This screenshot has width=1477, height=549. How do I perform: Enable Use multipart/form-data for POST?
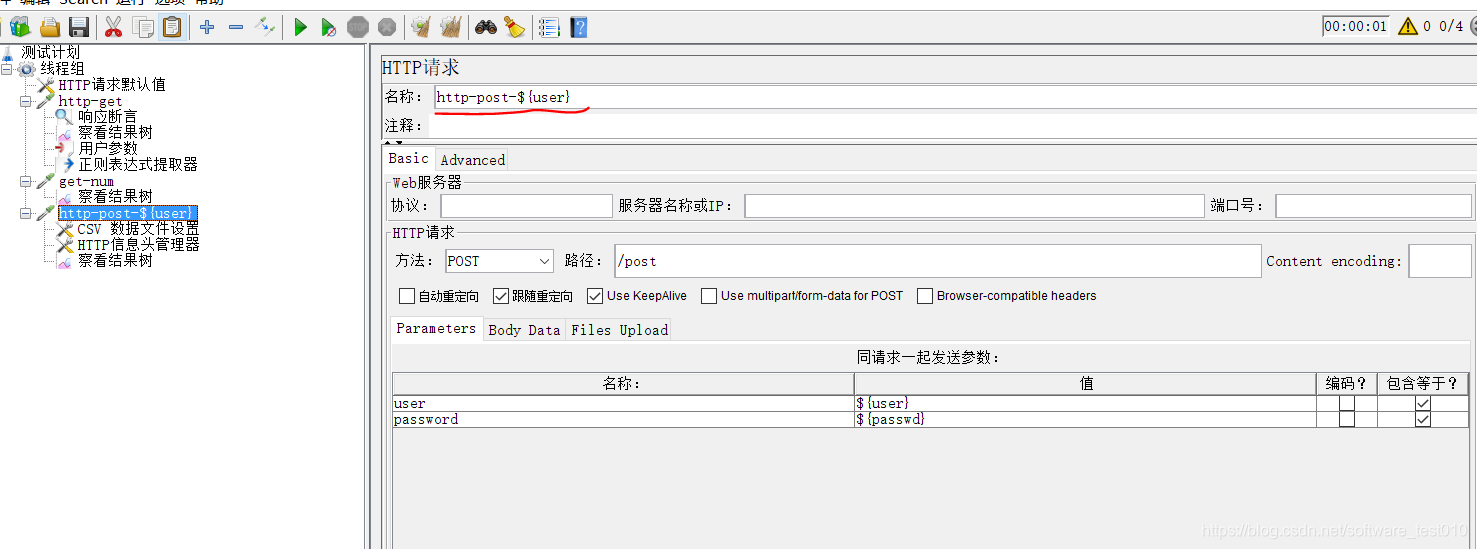tap(709, 296)
